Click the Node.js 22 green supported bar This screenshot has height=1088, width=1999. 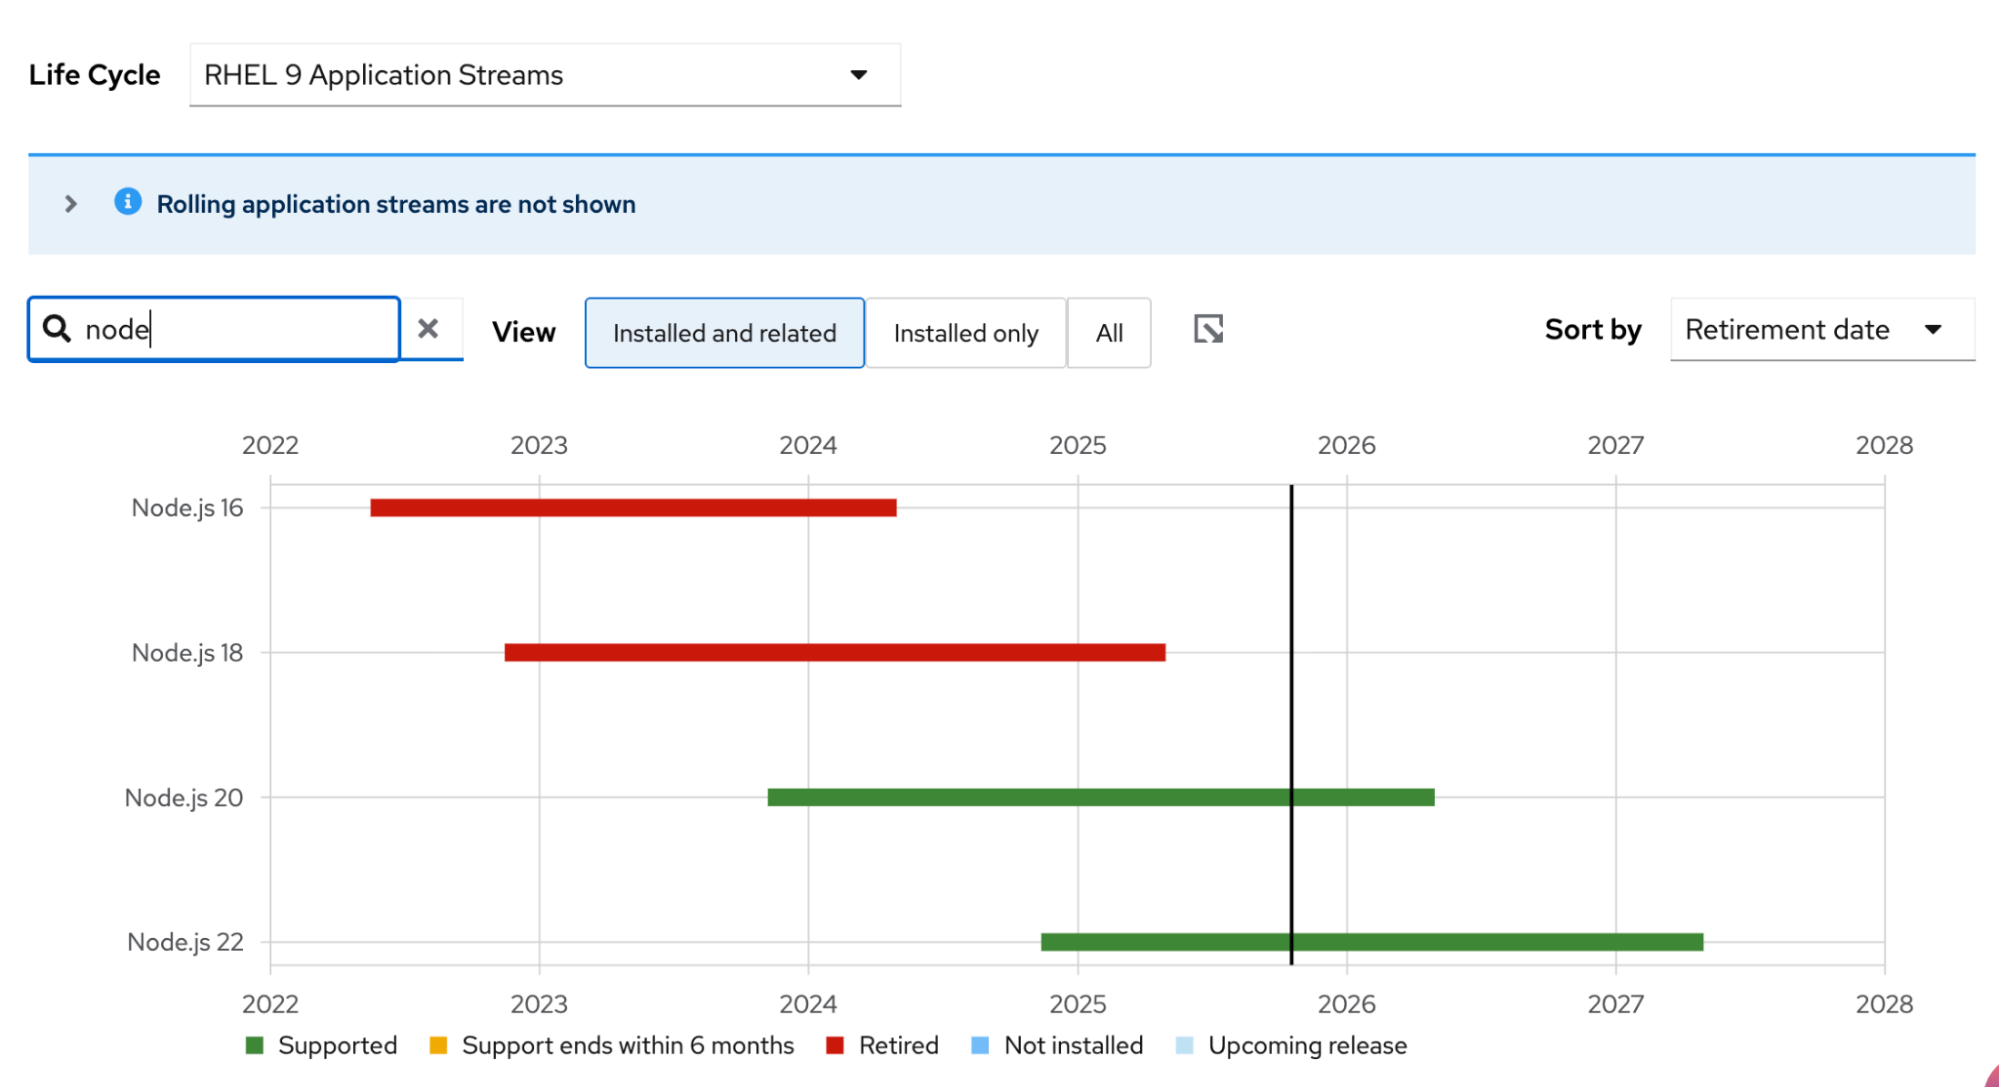(1371, 942)
